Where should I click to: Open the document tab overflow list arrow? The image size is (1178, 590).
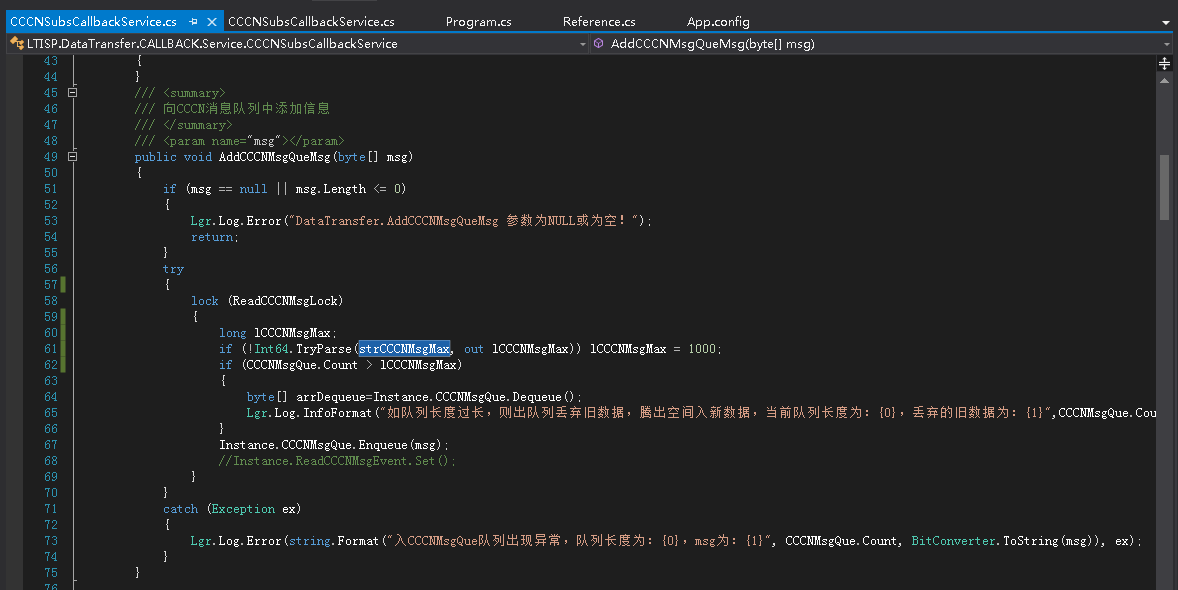[1166, 23]
